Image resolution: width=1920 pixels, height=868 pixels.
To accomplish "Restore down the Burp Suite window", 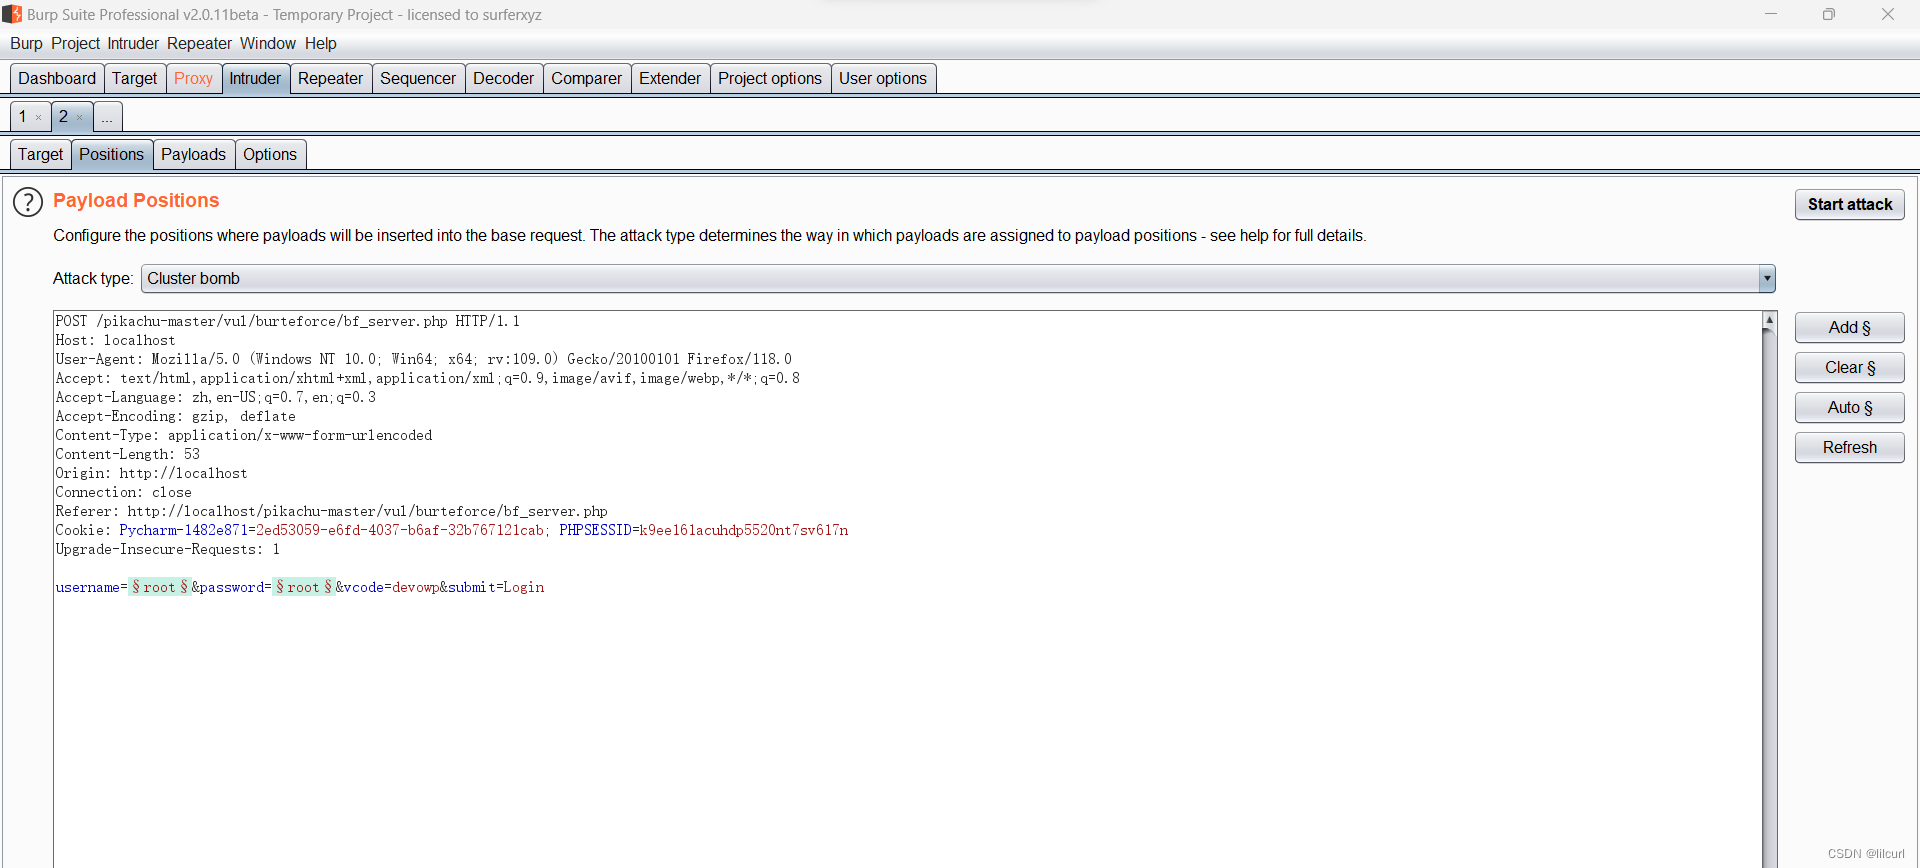I will 1829,14.
